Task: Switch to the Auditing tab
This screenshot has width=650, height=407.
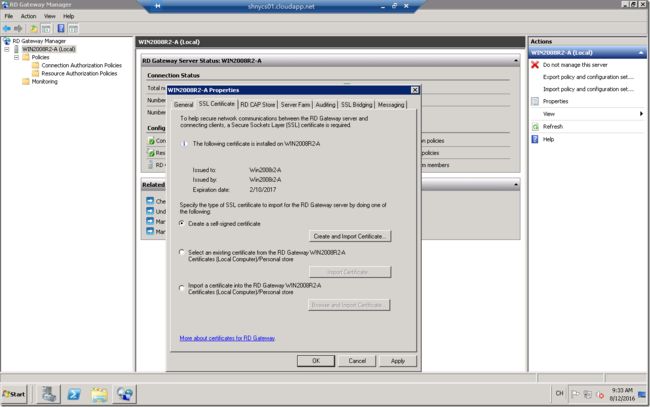Action: point(325,105)
